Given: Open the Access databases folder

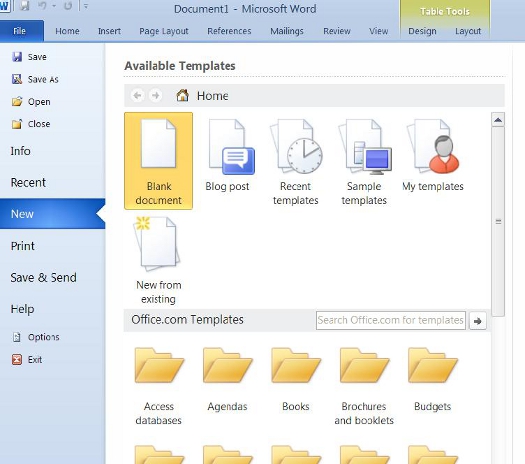Looking at the screenshot, I should (x=158, y=386).
